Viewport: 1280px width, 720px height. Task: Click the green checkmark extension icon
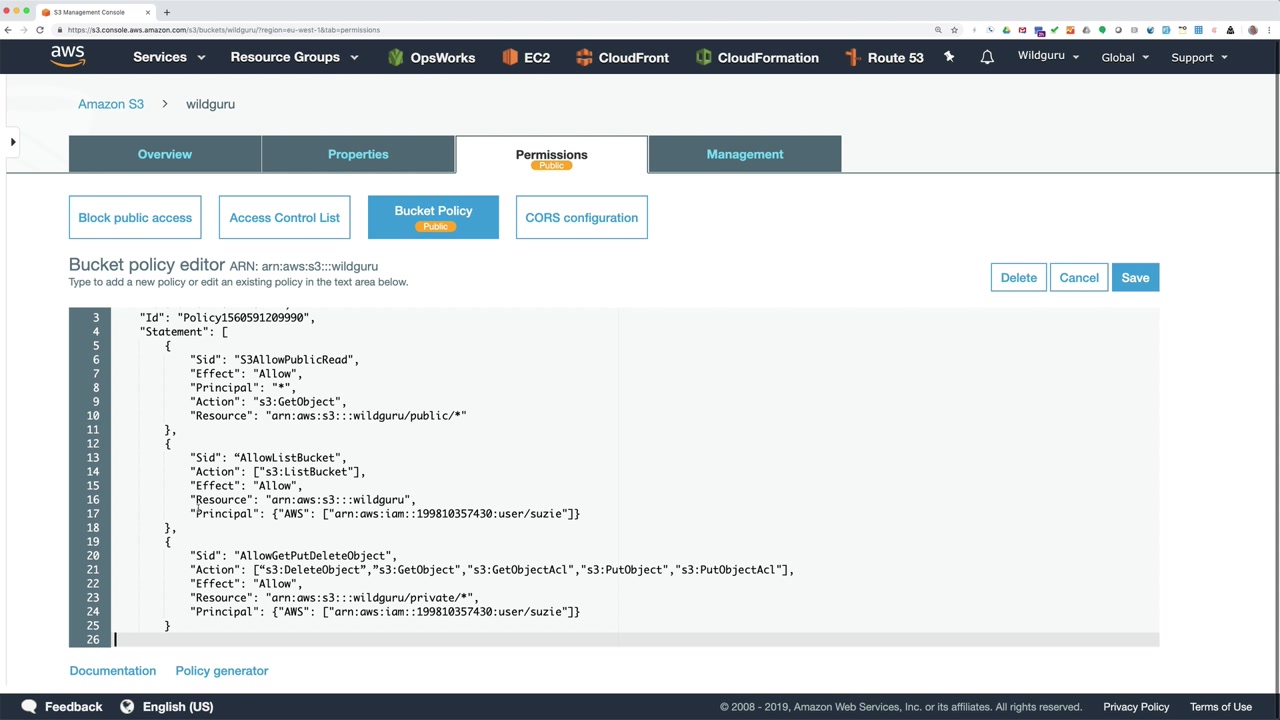(x=1054, y=30)
